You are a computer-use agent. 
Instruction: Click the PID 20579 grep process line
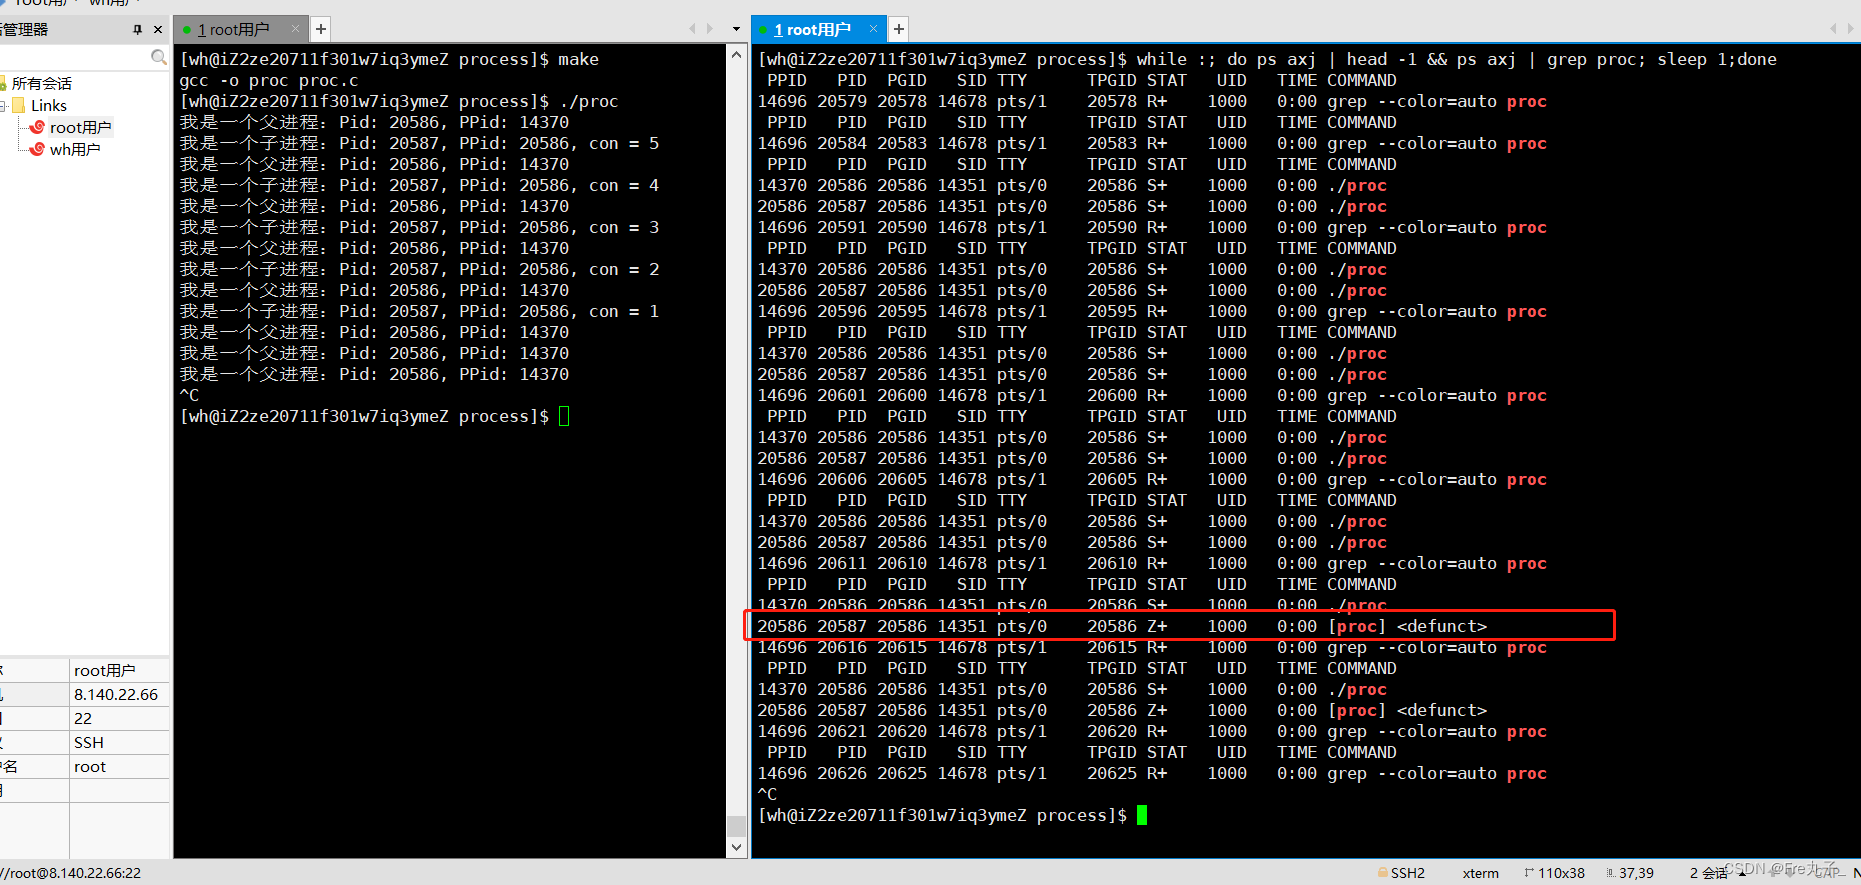point(1152,101)
